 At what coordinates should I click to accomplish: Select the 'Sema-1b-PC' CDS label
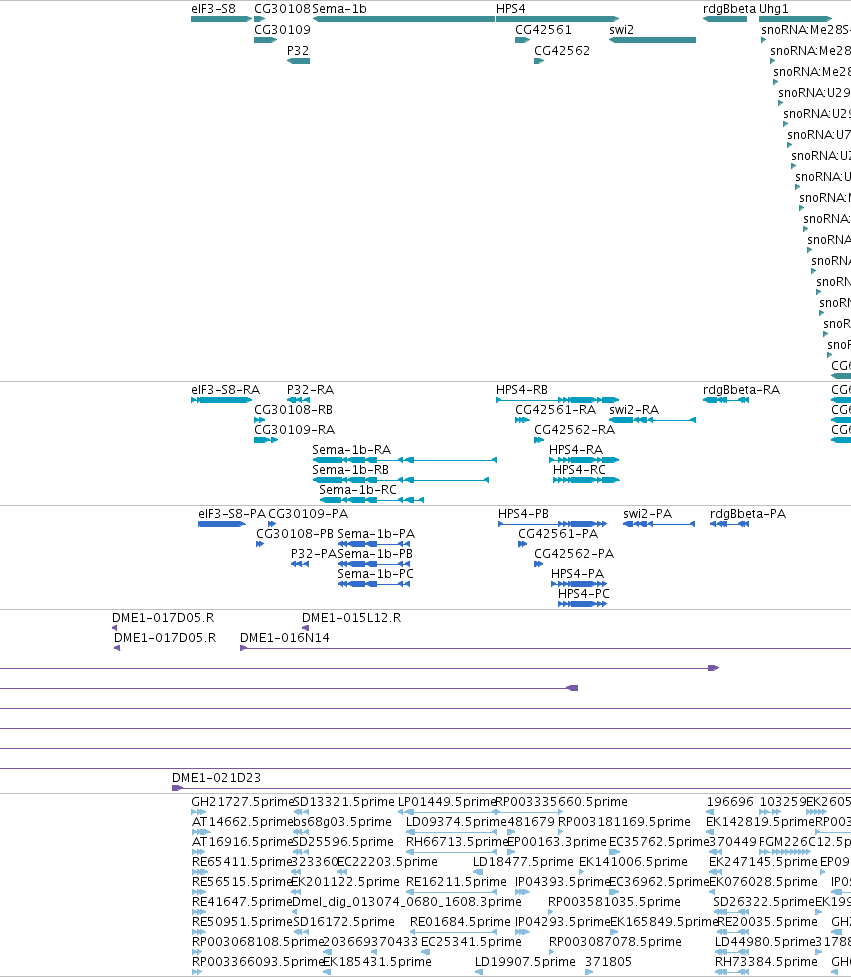tap(376, 573)
